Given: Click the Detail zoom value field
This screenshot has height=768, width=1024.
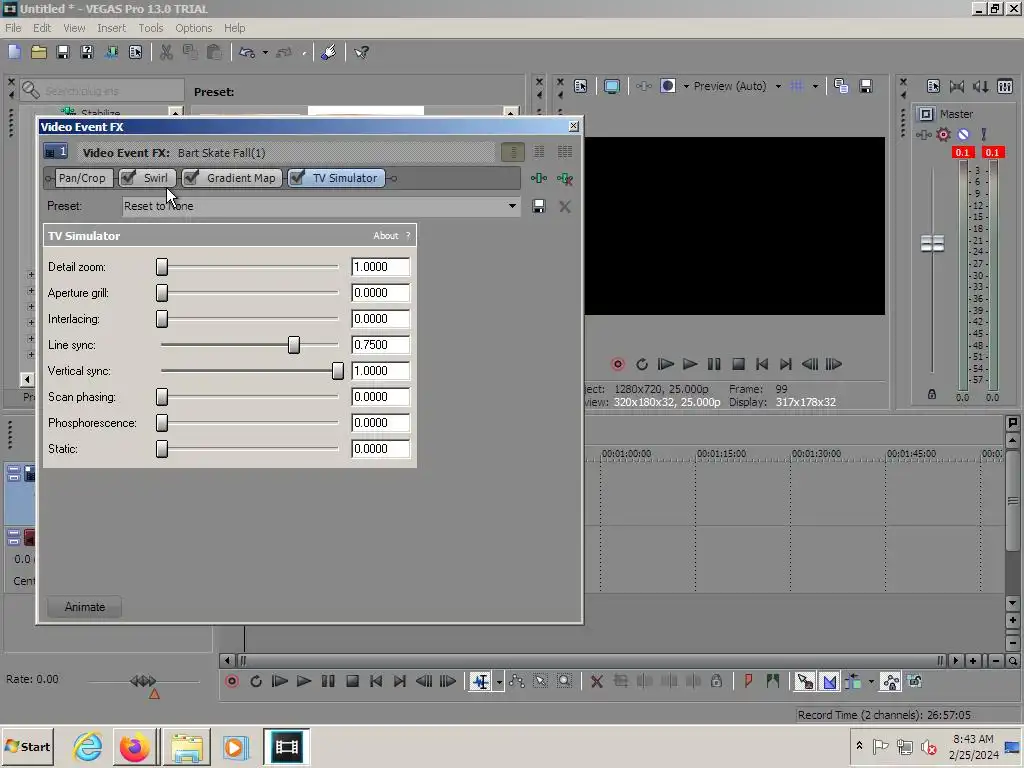Looking at the screenshot, I should pyautogui.click(x=380, y=266).
